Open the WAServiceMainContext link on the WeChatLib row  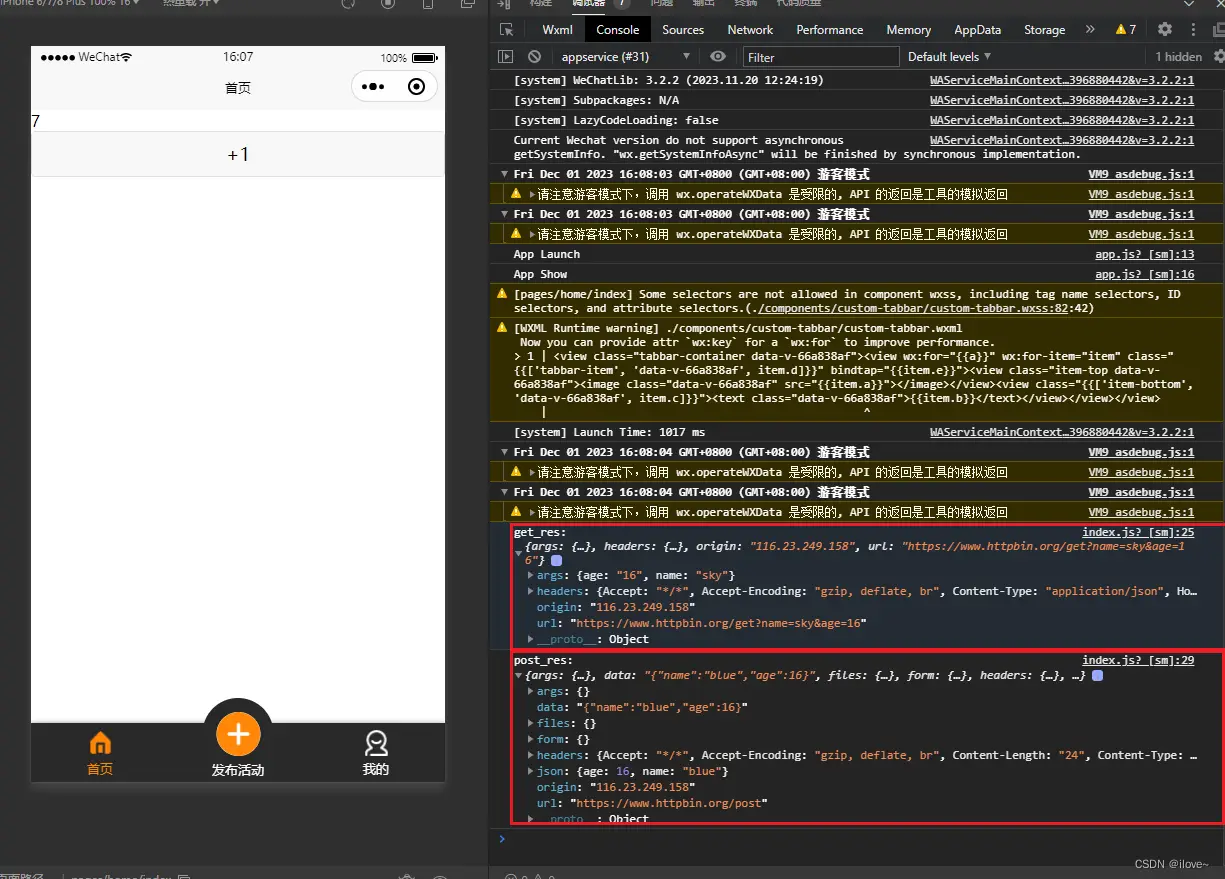click(1062, 80)
